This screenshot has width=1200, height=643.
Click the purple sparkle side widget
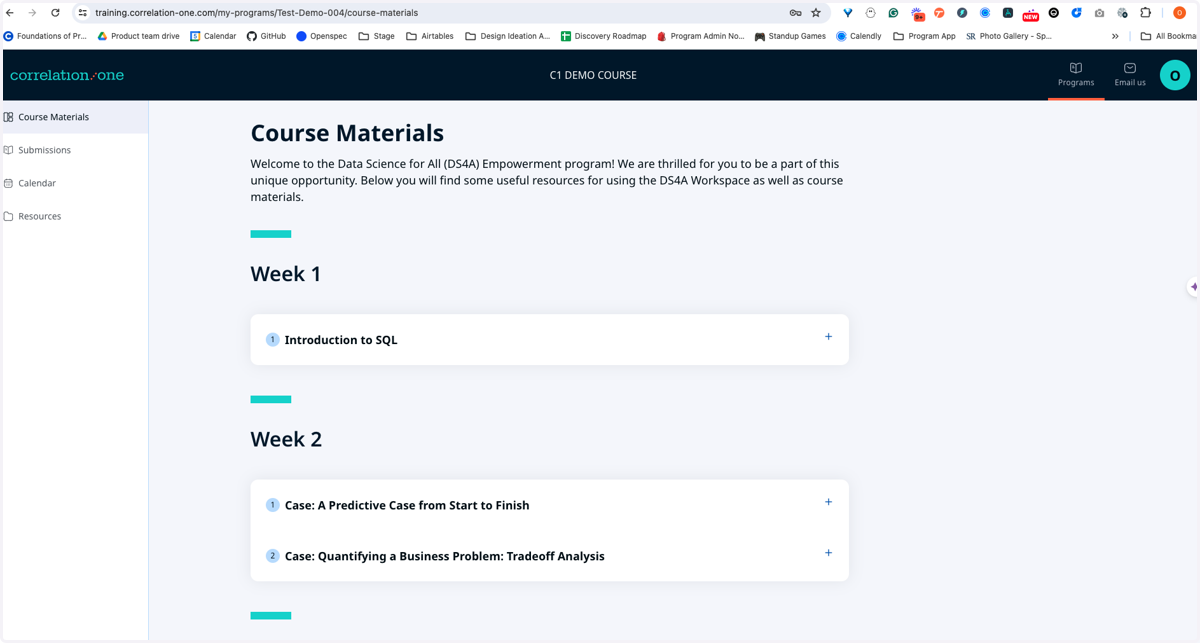point(1193,287)
